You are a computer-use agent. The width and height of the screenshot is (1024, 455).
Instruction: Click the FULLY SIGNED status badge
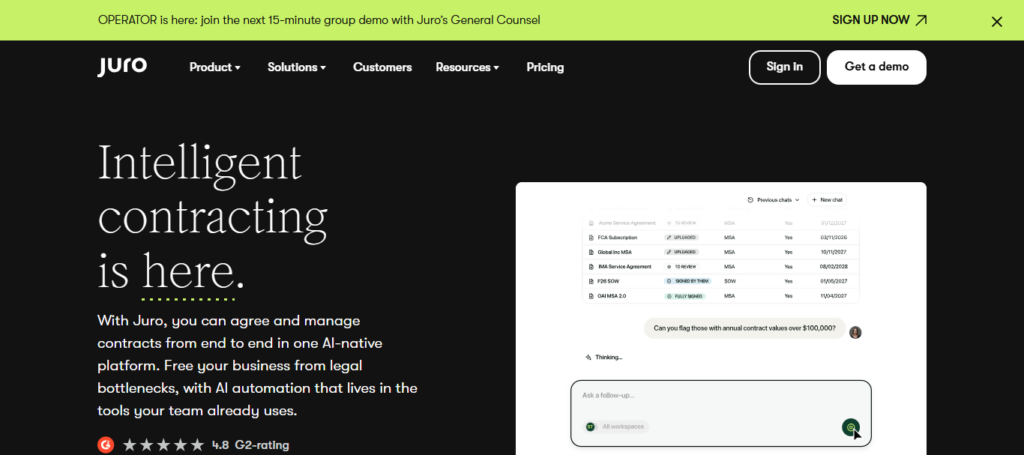click(684, 296)
